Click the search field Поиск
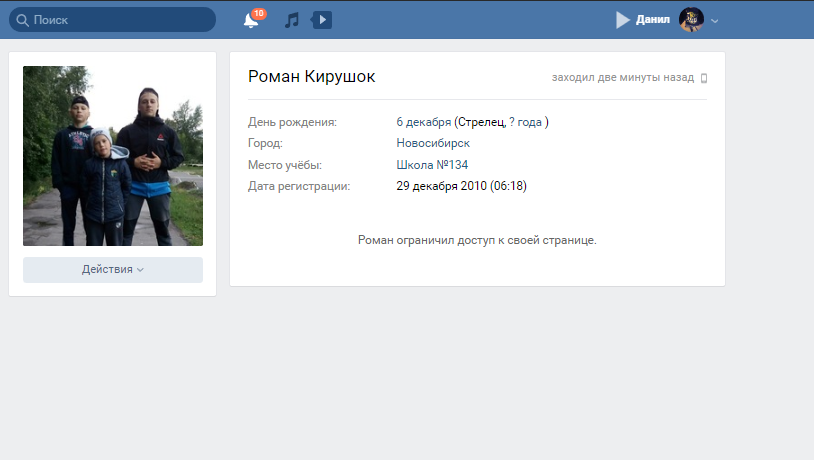This screenshot has width=814, height=460. (112, 20)
